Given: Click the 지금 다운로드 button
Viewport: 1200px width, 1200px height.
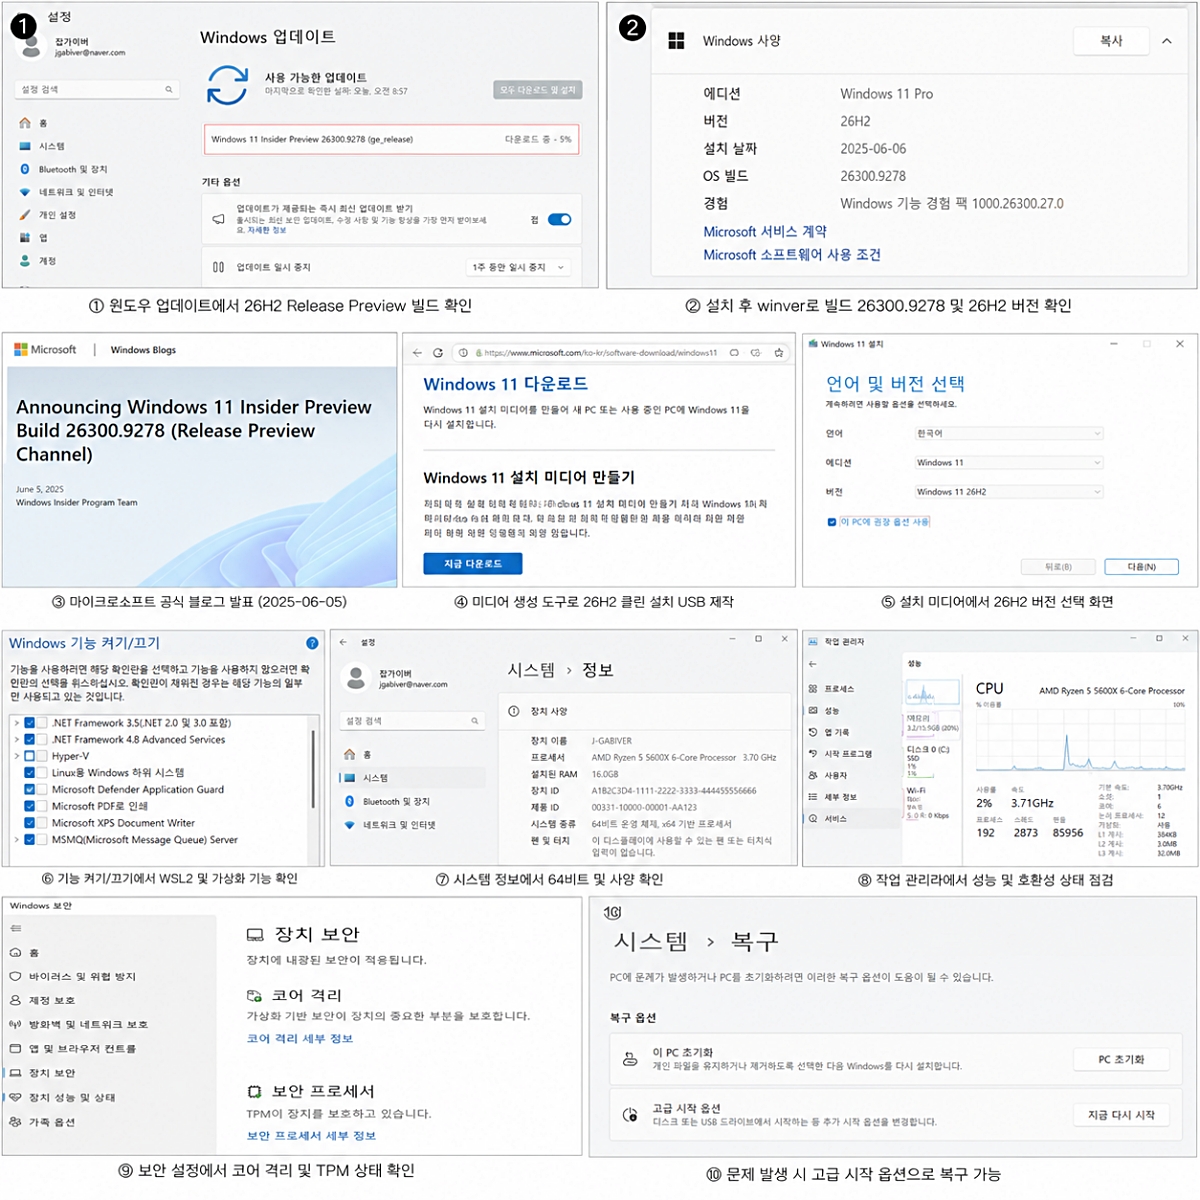Looking at the screenshot, I should point(473,564).
